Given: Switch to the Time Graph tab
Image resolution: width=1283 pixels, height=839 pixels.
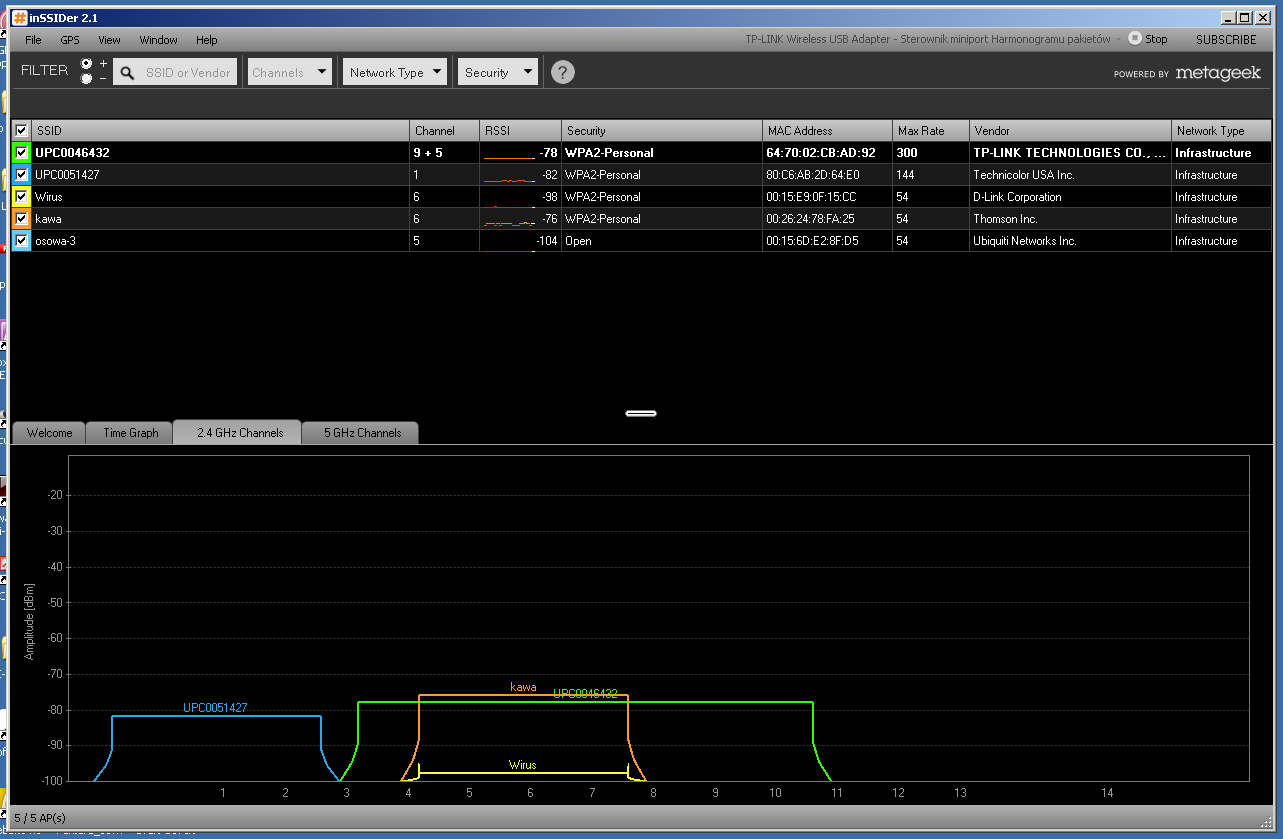Looking at the screenshot, I should tap(130, 433).
